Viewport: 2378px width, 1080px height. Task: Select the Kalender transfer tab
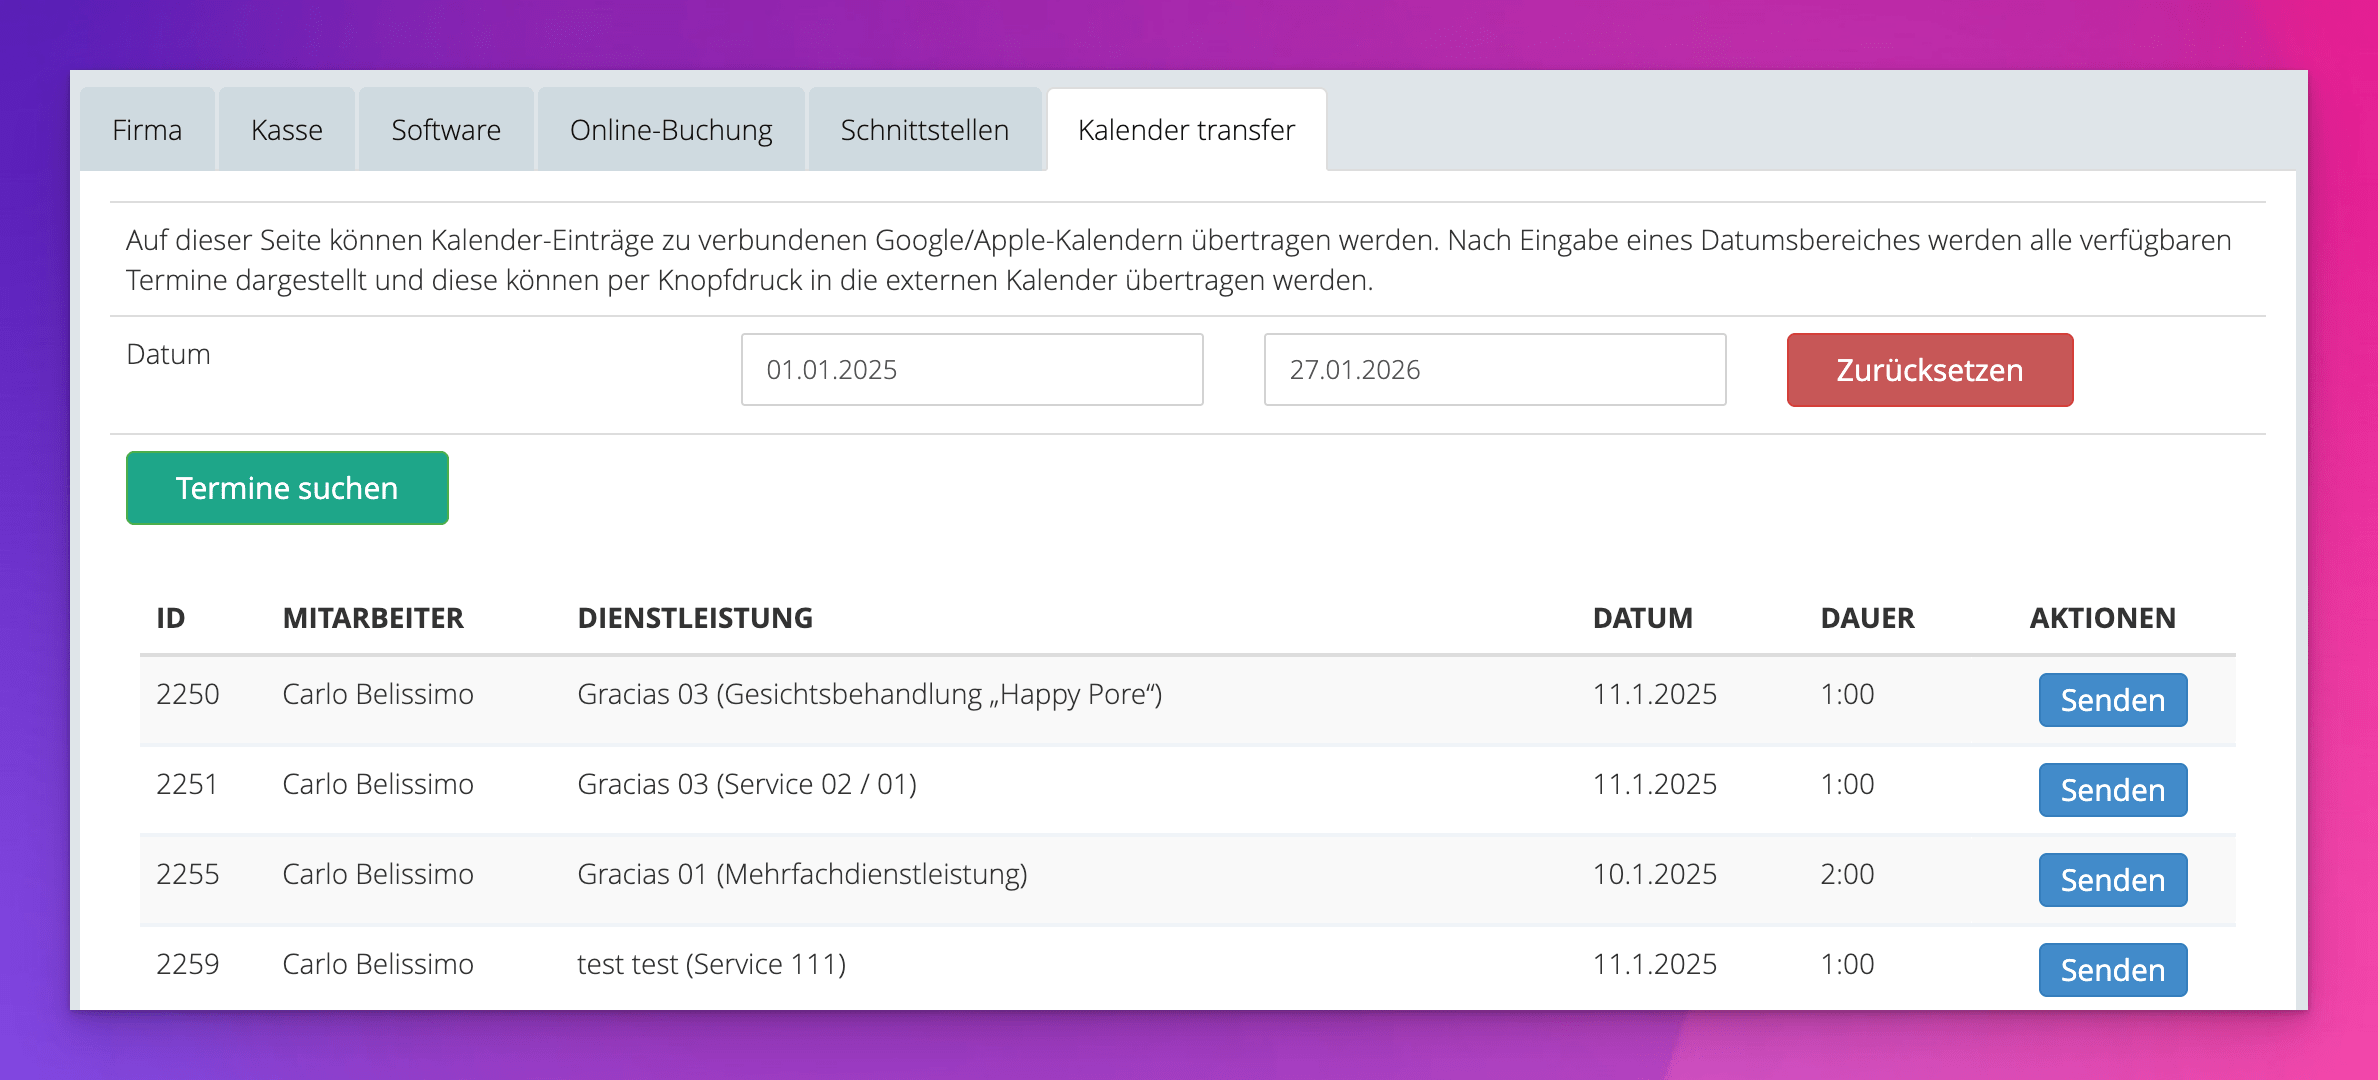1186,130
